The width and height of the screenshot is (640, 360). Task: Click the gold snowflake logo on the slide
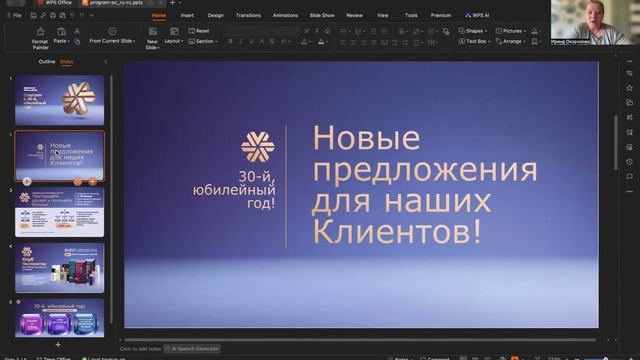coord(258,147)
